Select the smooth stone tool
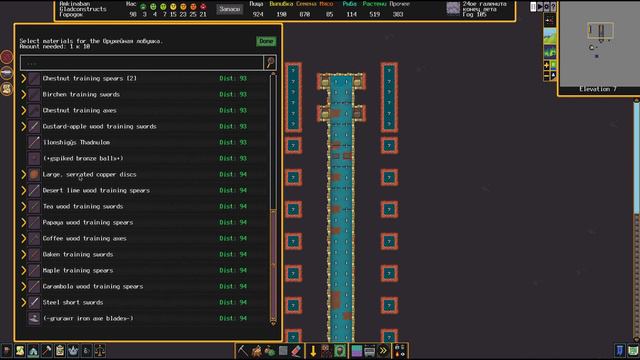The height and width of the screenshot is (360, 640). [283, 351]
